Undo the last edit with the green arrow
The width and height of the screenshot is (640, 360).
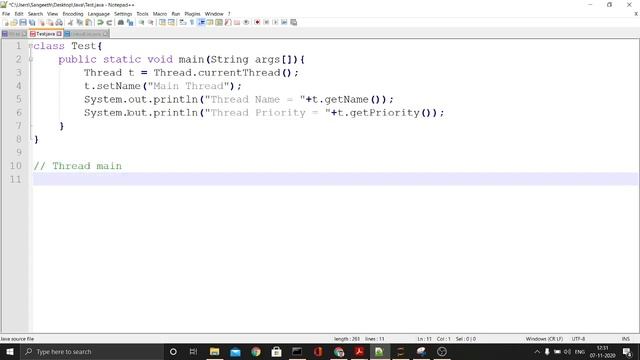tap(100, 22)
